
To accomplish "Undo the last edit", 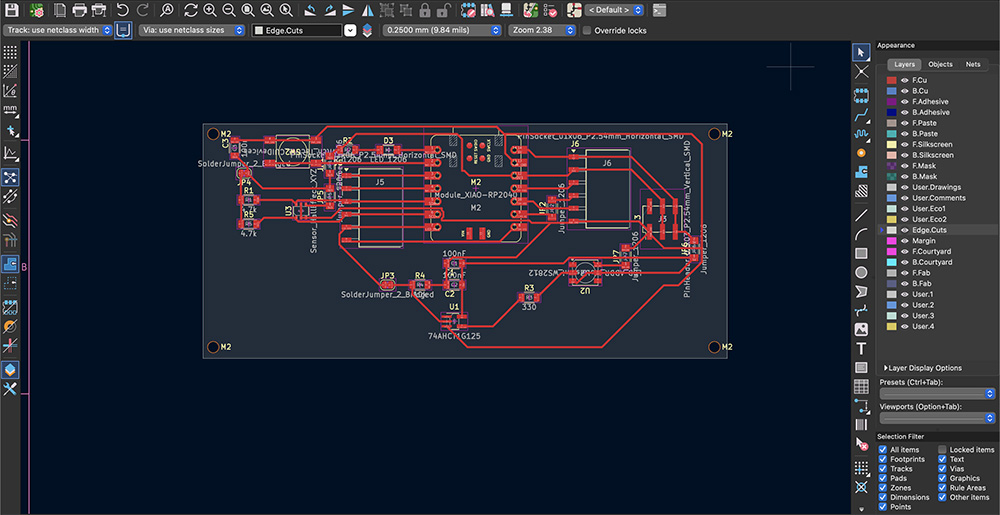I will point(123,10).
